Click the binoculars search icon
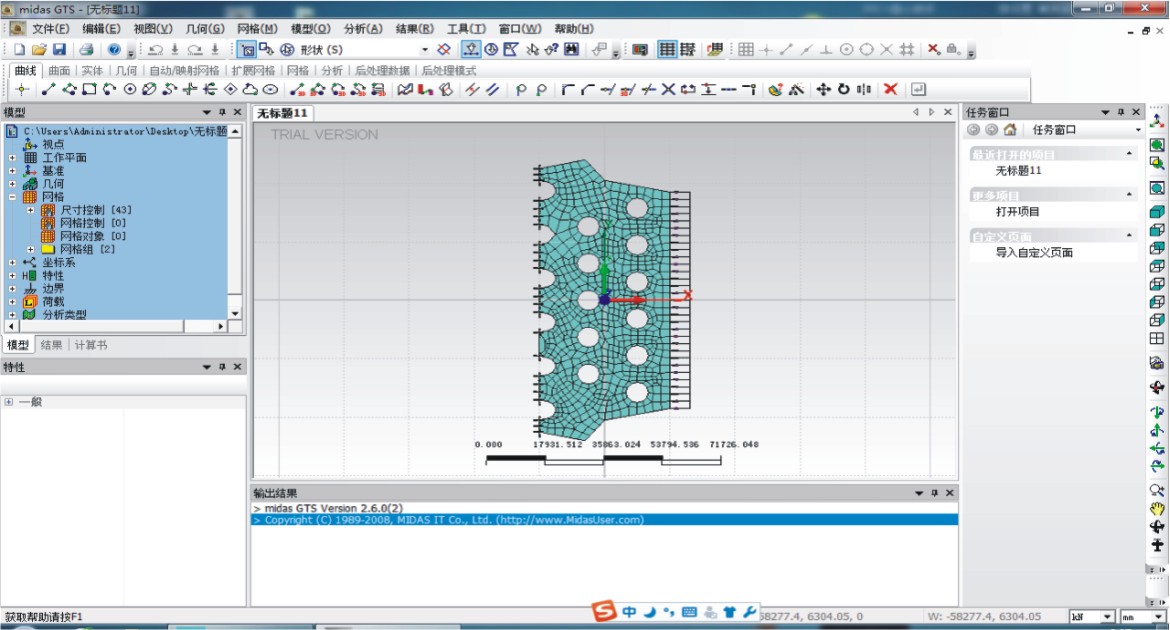1170x630 pixels. pos(571,49)
